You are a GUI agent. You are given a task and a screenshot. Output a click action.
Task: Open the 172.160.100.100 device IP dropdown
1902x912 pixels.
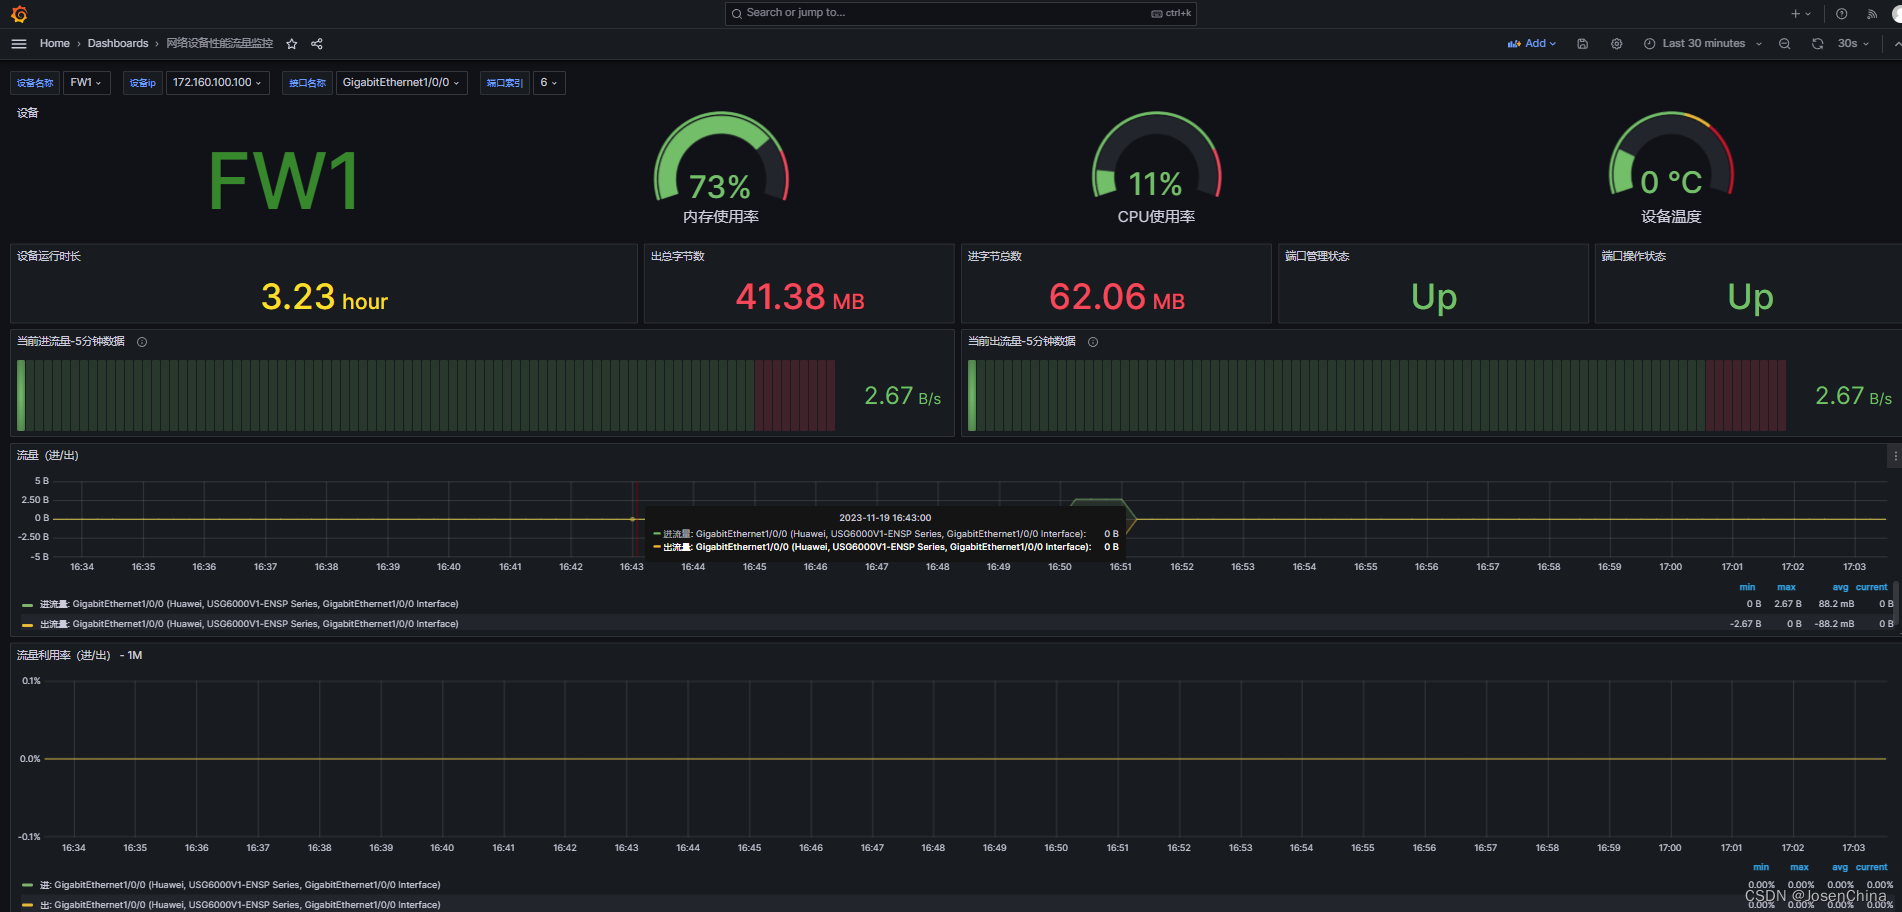217,83
